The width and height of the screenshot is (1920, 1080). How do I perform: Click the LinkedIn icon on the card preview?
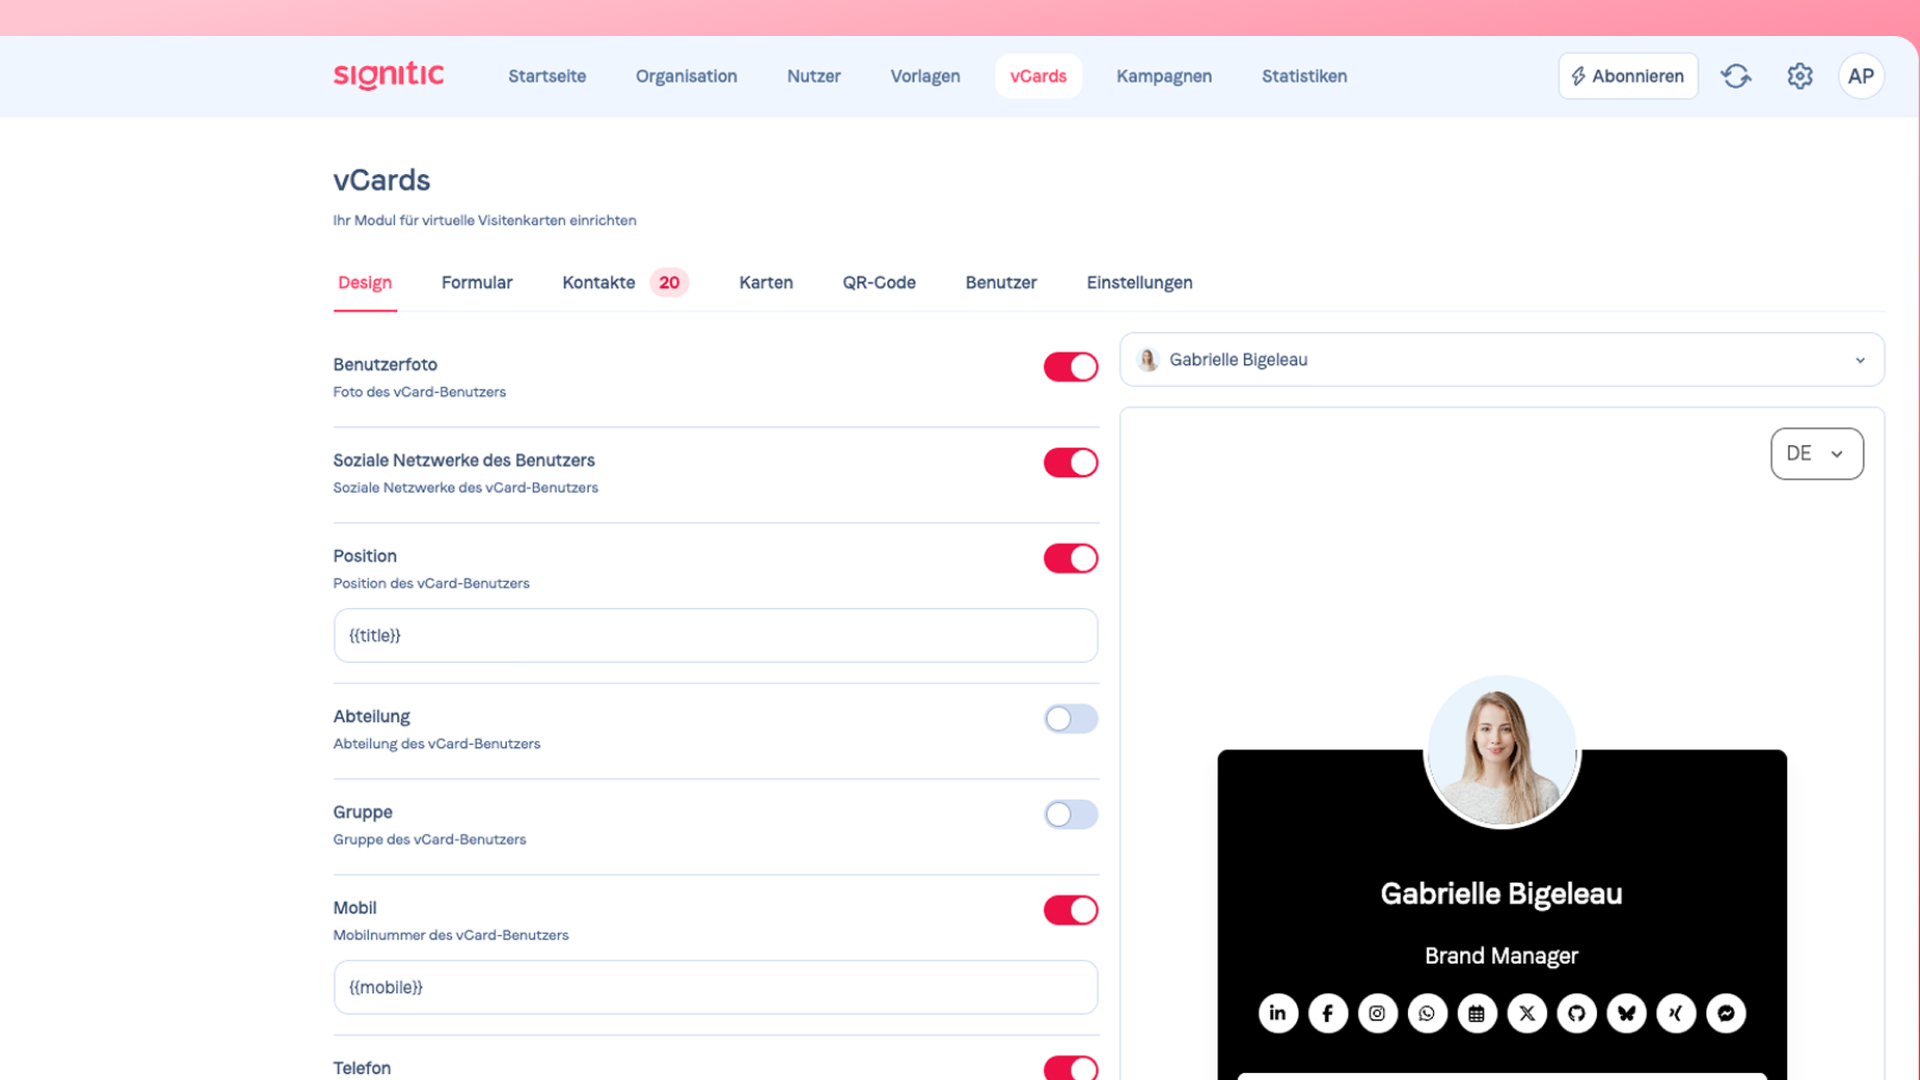tap(1278, 1013)
